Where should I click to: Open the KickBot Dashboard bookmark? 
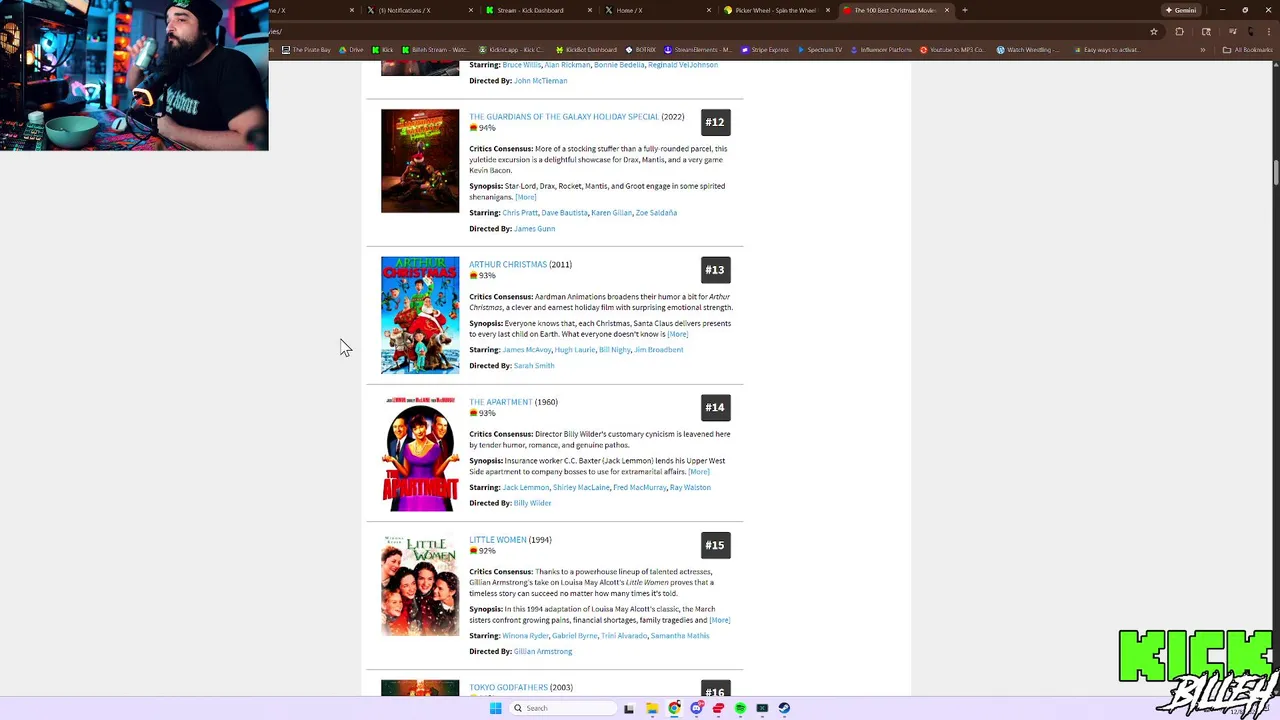point(586,50)
